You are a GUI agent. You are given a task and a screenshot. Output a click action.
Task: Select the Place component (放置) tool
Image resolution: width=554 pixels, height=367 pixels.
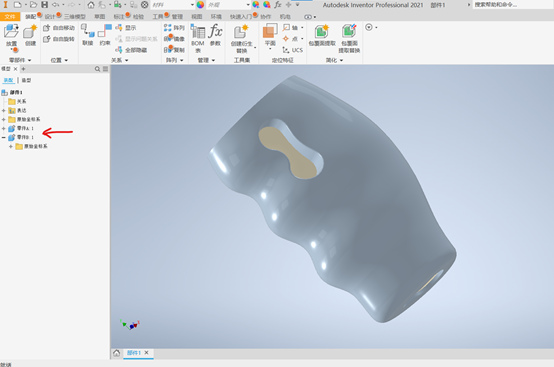11,35
